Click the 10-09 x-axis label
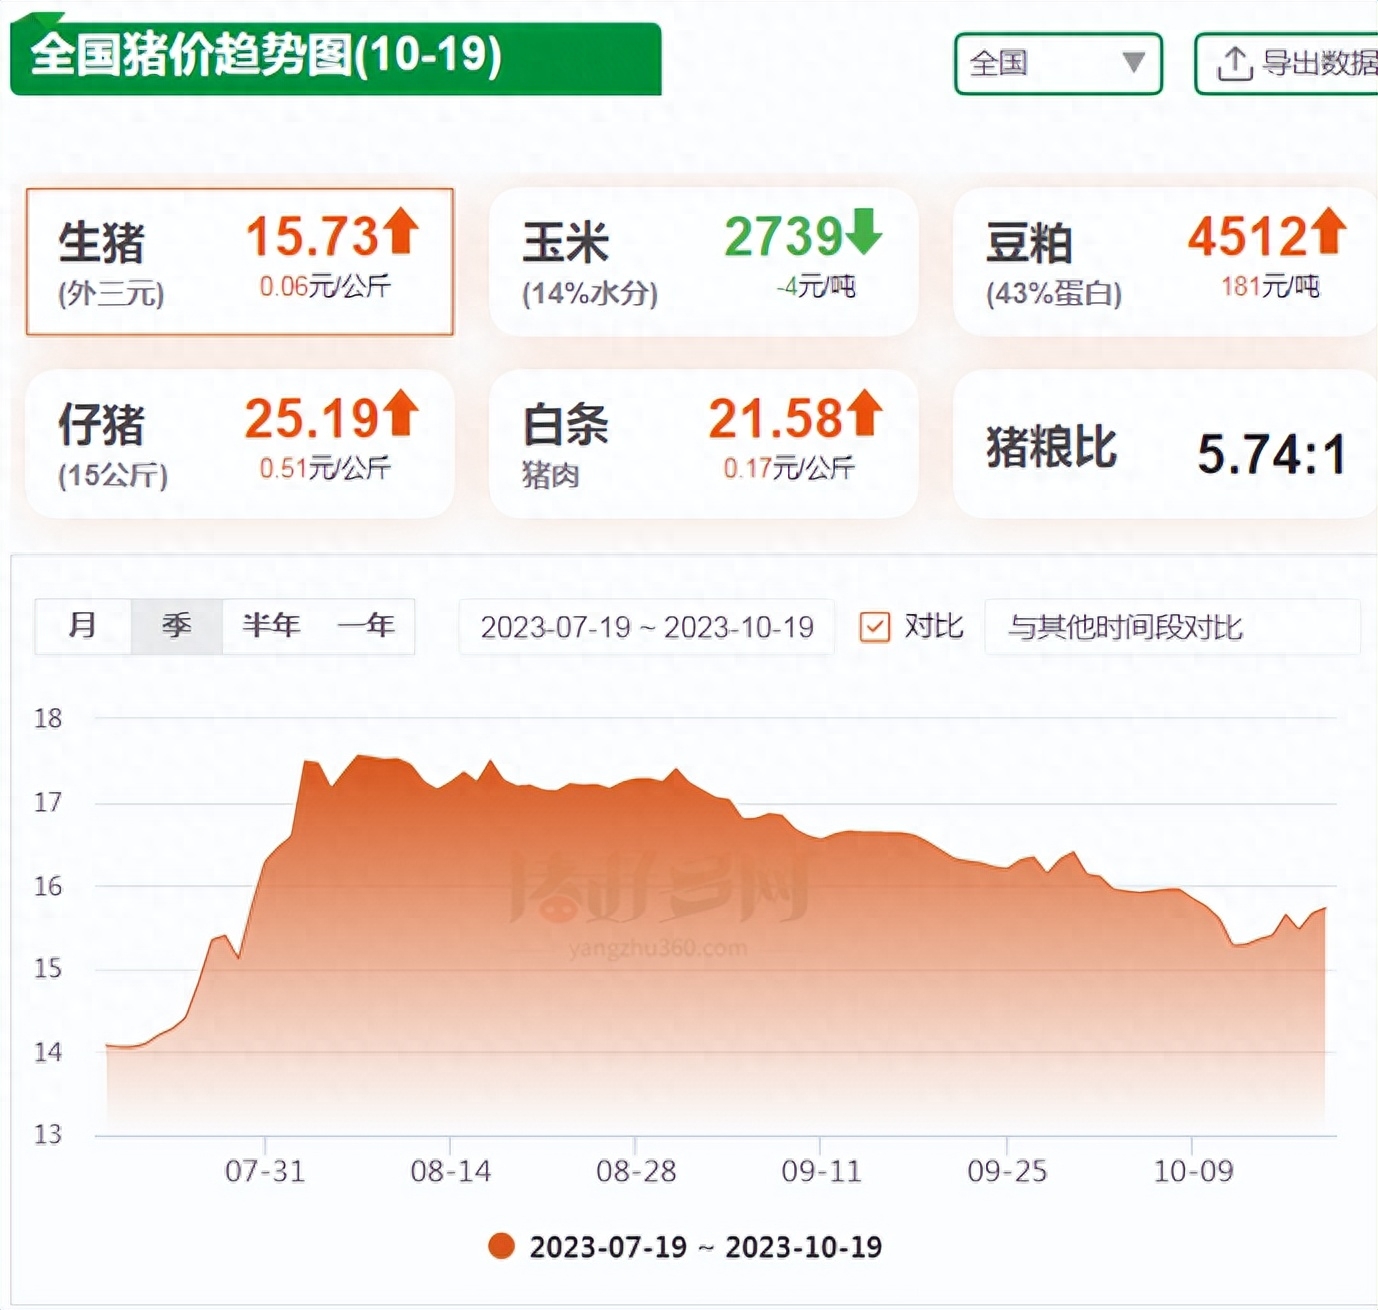The image size is (1378, 1310). tap(1193, 1171)
